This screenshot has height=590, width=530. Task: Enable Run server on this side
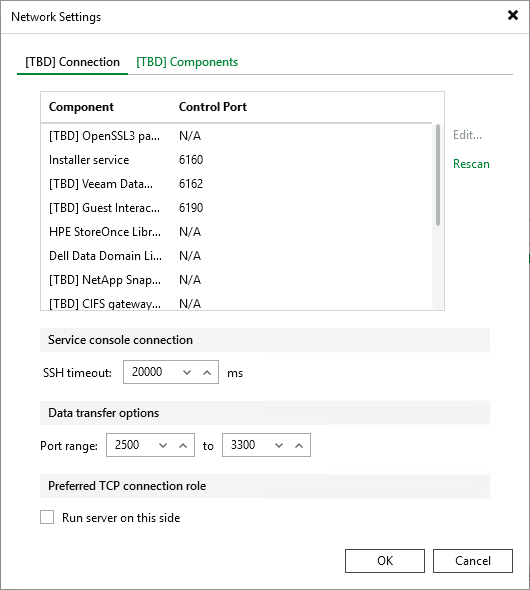tap(47, 517)
